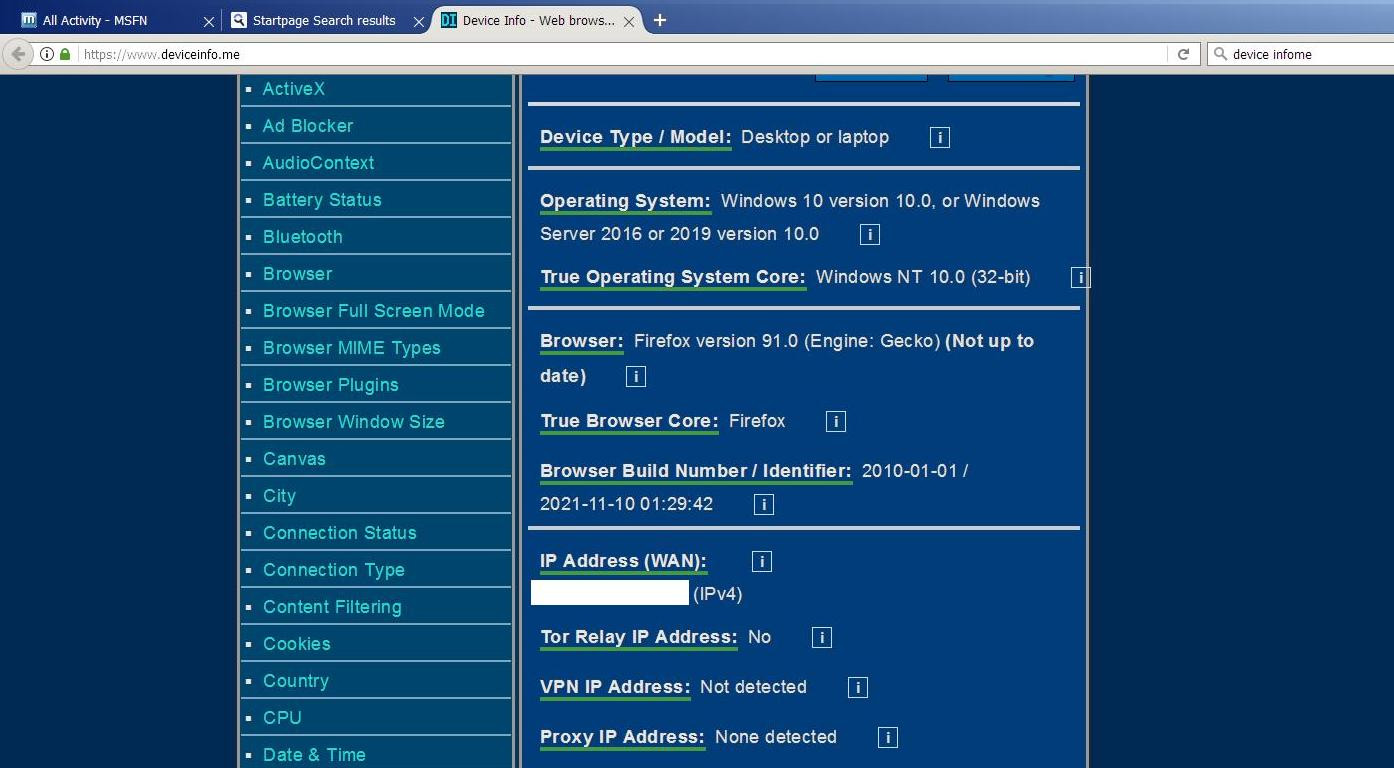This screenshot has width=1394, height=768.
Task: Open the Country sidebar link
Action: [295, 681]
